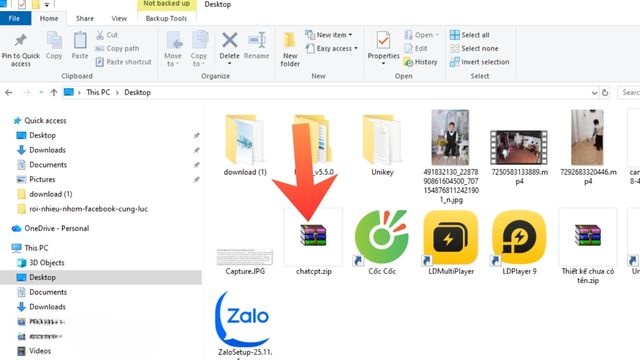Click Copy path in Clipboard group
640x360 pixels.
(x=118, y=49)
